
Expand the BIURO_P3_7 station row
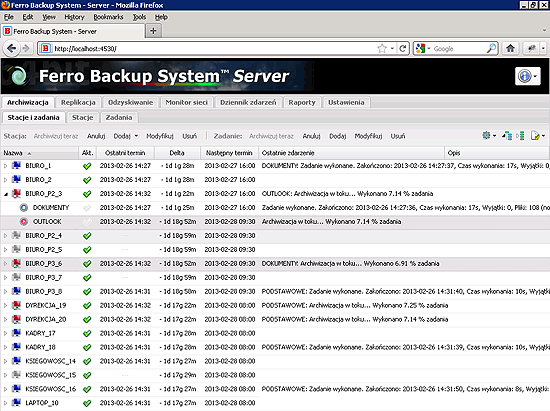click(x=6, y=277)
